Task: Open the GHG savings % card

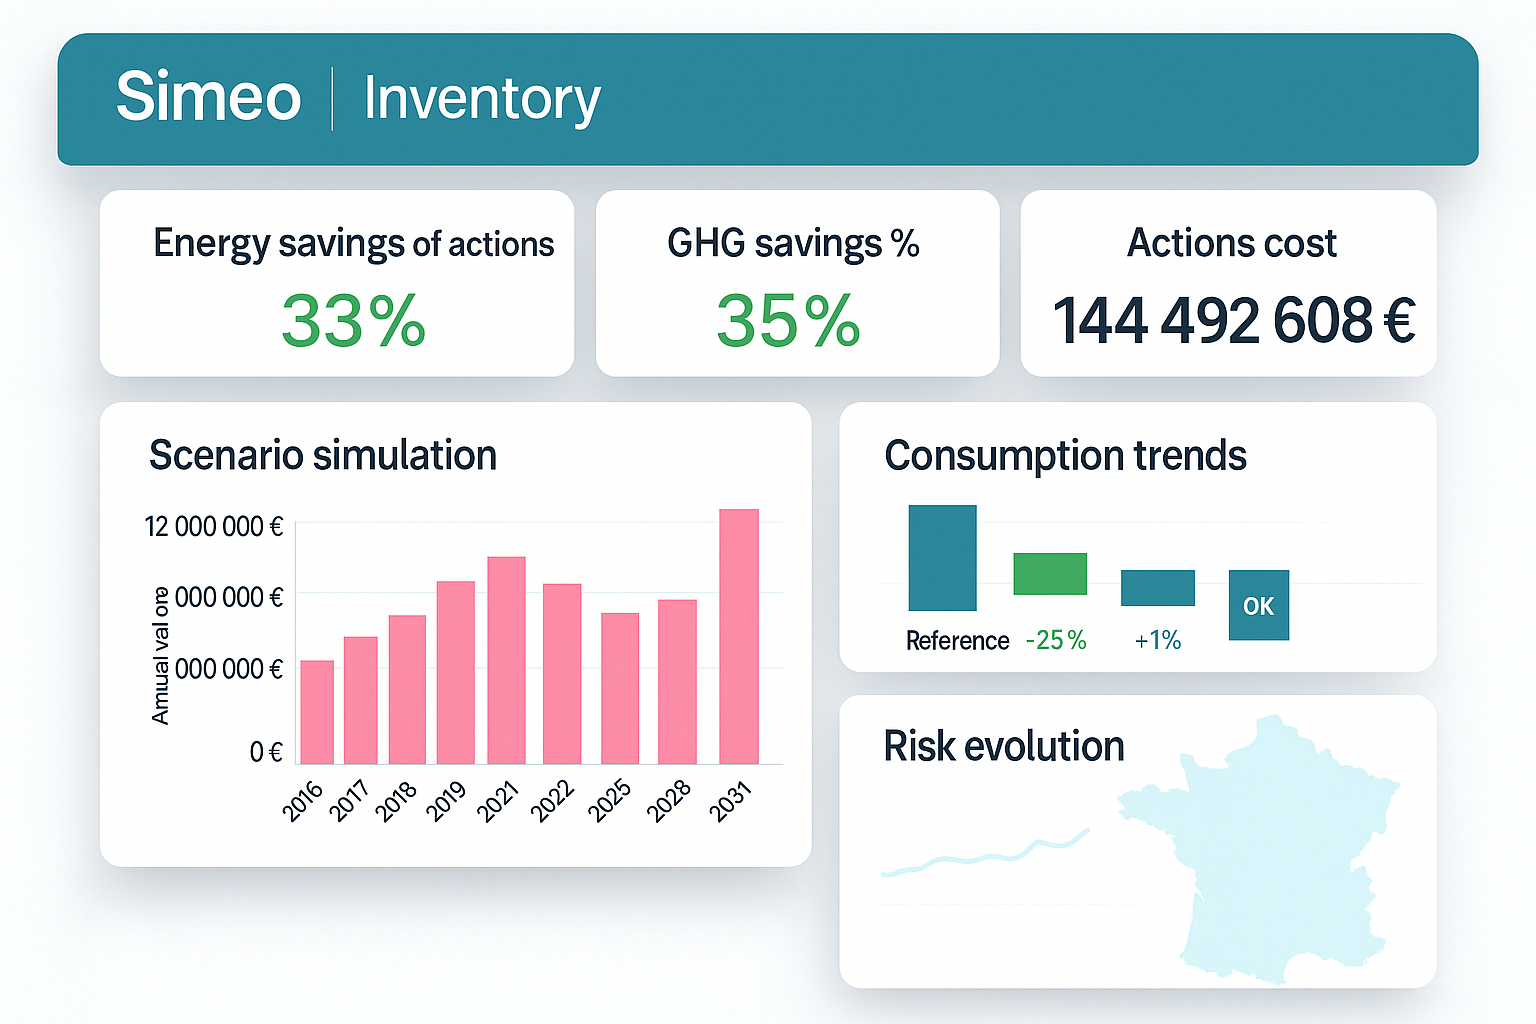Action: [x=796, y=284]
